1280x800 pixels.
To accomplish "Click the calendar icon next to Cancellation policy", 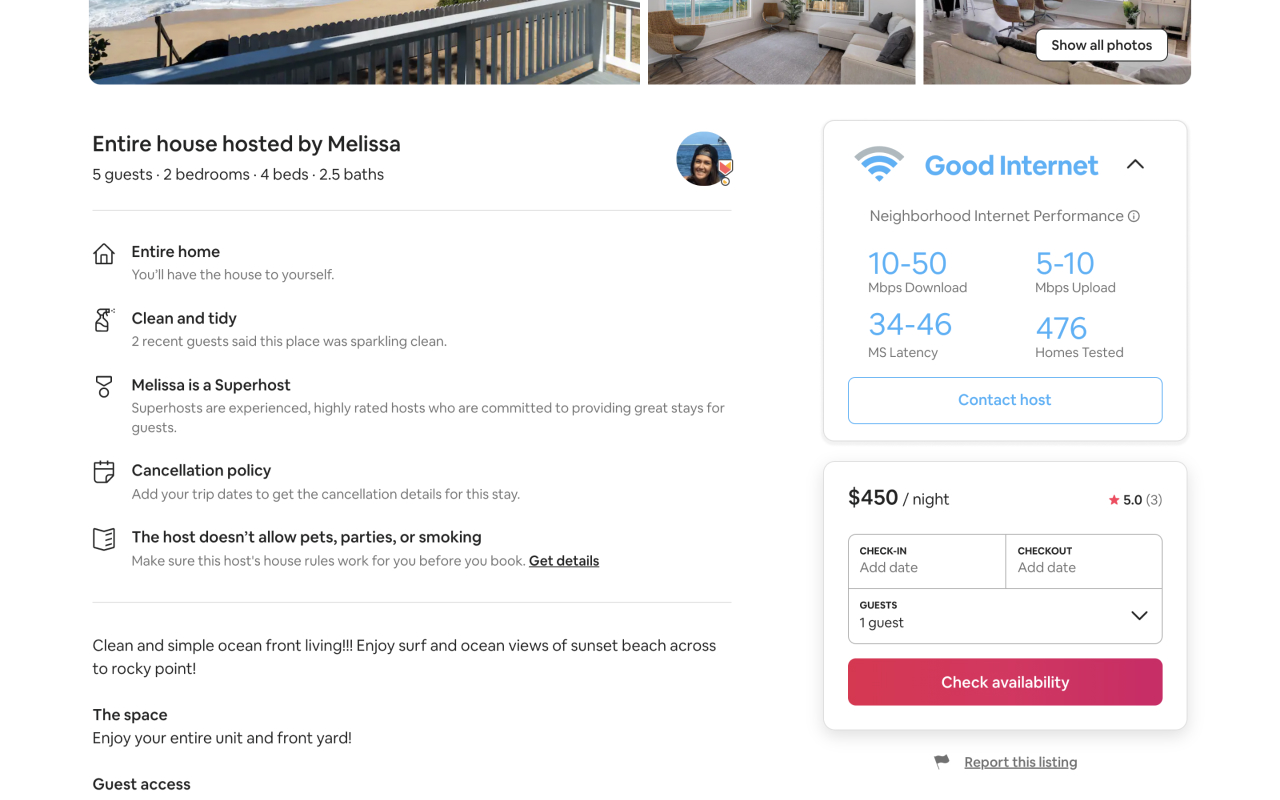I will pyautogui.click(x=104, y=471).
